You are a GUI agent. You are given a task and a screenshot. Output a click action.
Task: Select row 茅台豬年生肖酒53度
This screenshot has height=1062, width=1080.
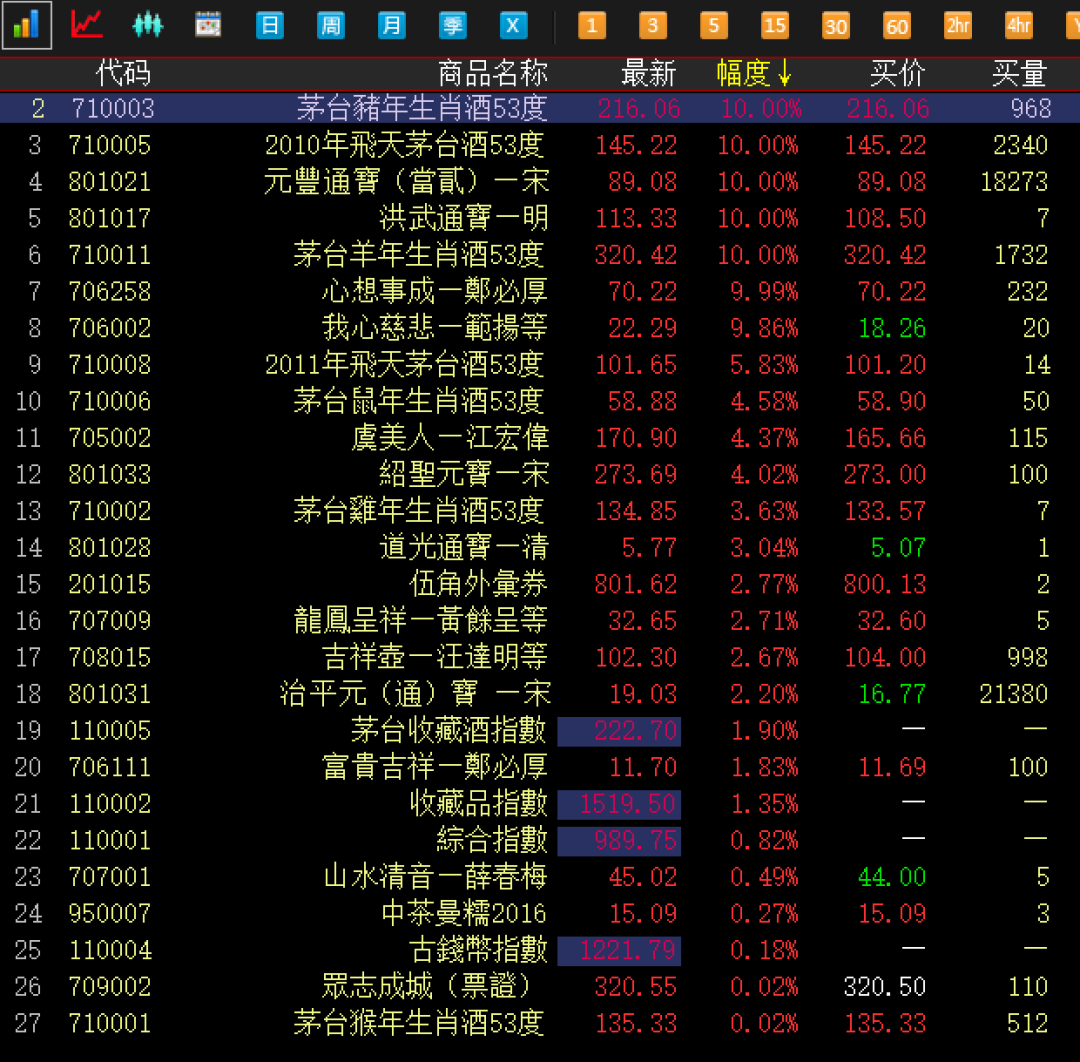(x=540, y=108)
